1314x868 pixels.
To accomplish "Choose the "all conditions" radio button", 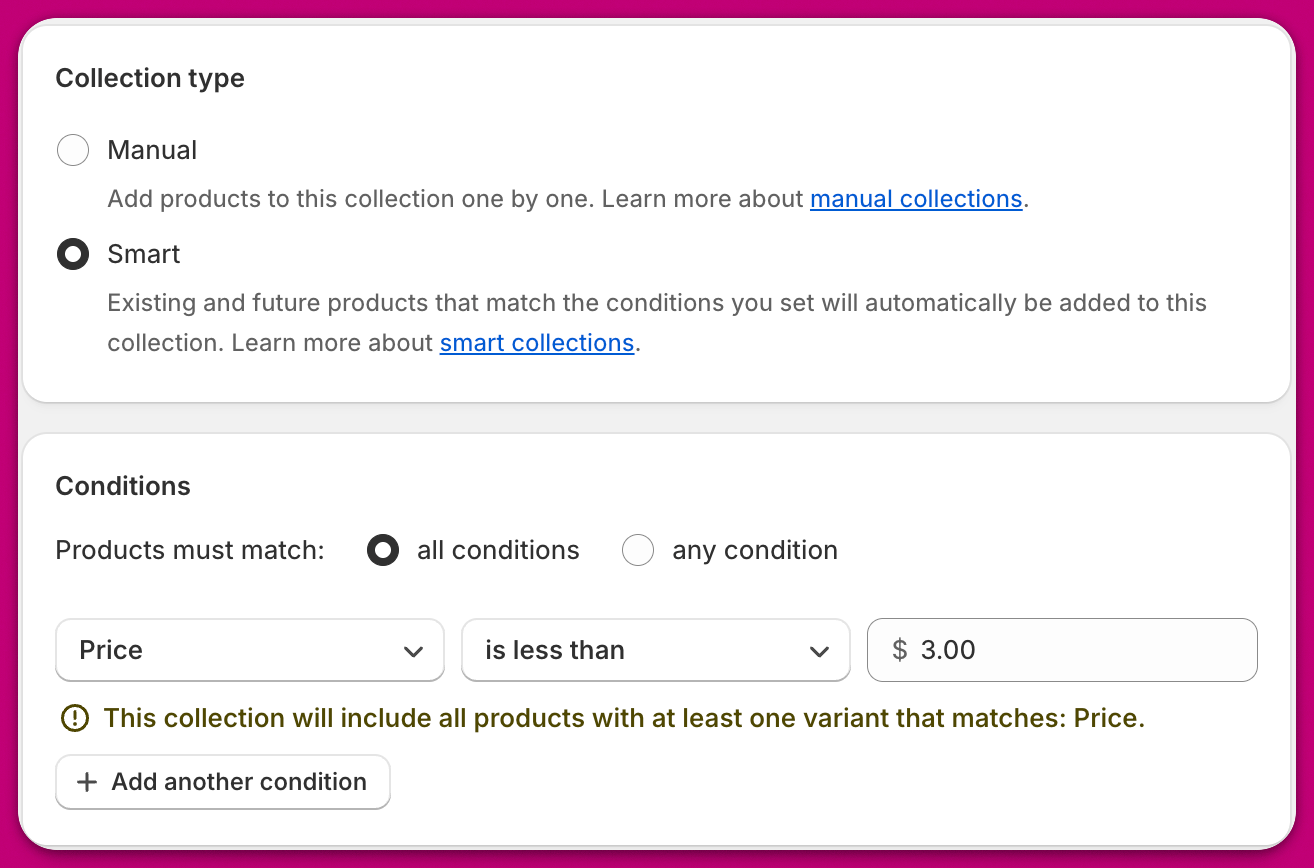I will tap(383, 551).
